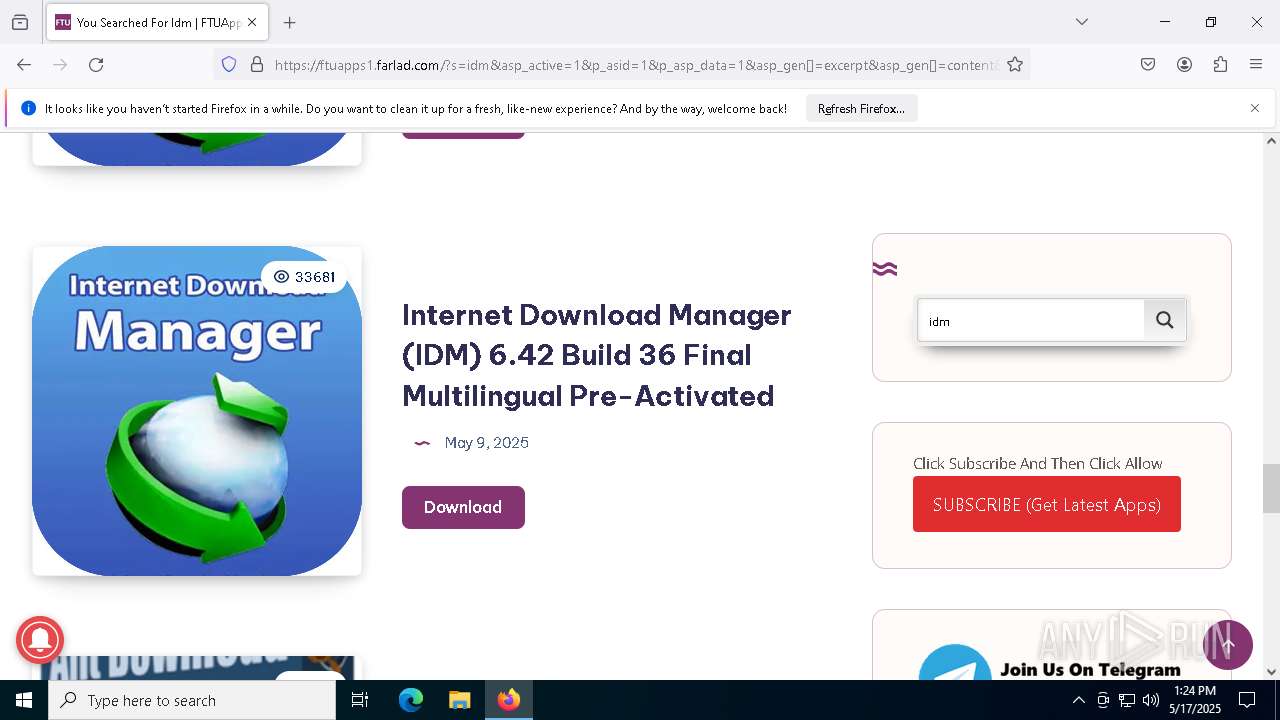Image resolution: width=1280 pixels, height=720 pixels.
Task: Expand list all tabs dropdown arrow
Action: pyautogui.click(x=1082, y=22)
